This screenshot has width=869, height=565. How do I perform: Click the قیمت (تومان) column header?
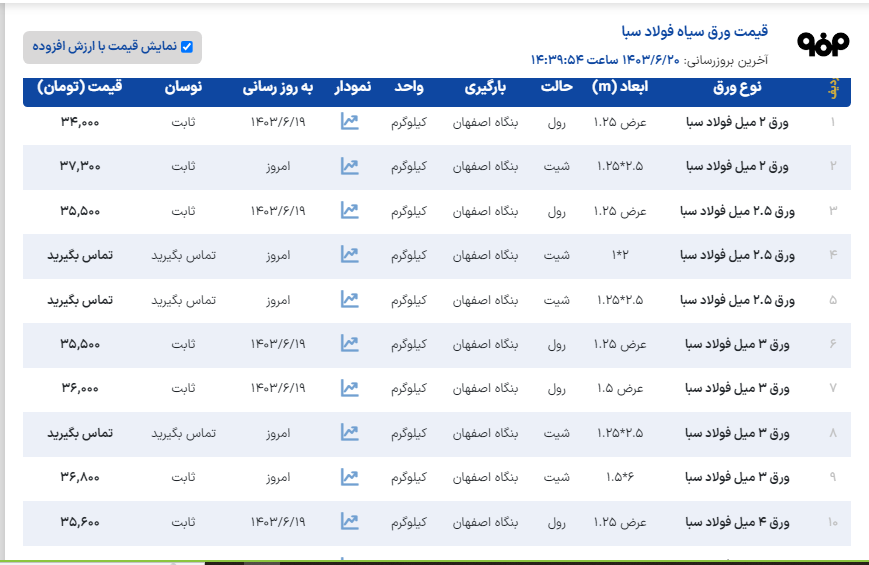pos(80,88)
